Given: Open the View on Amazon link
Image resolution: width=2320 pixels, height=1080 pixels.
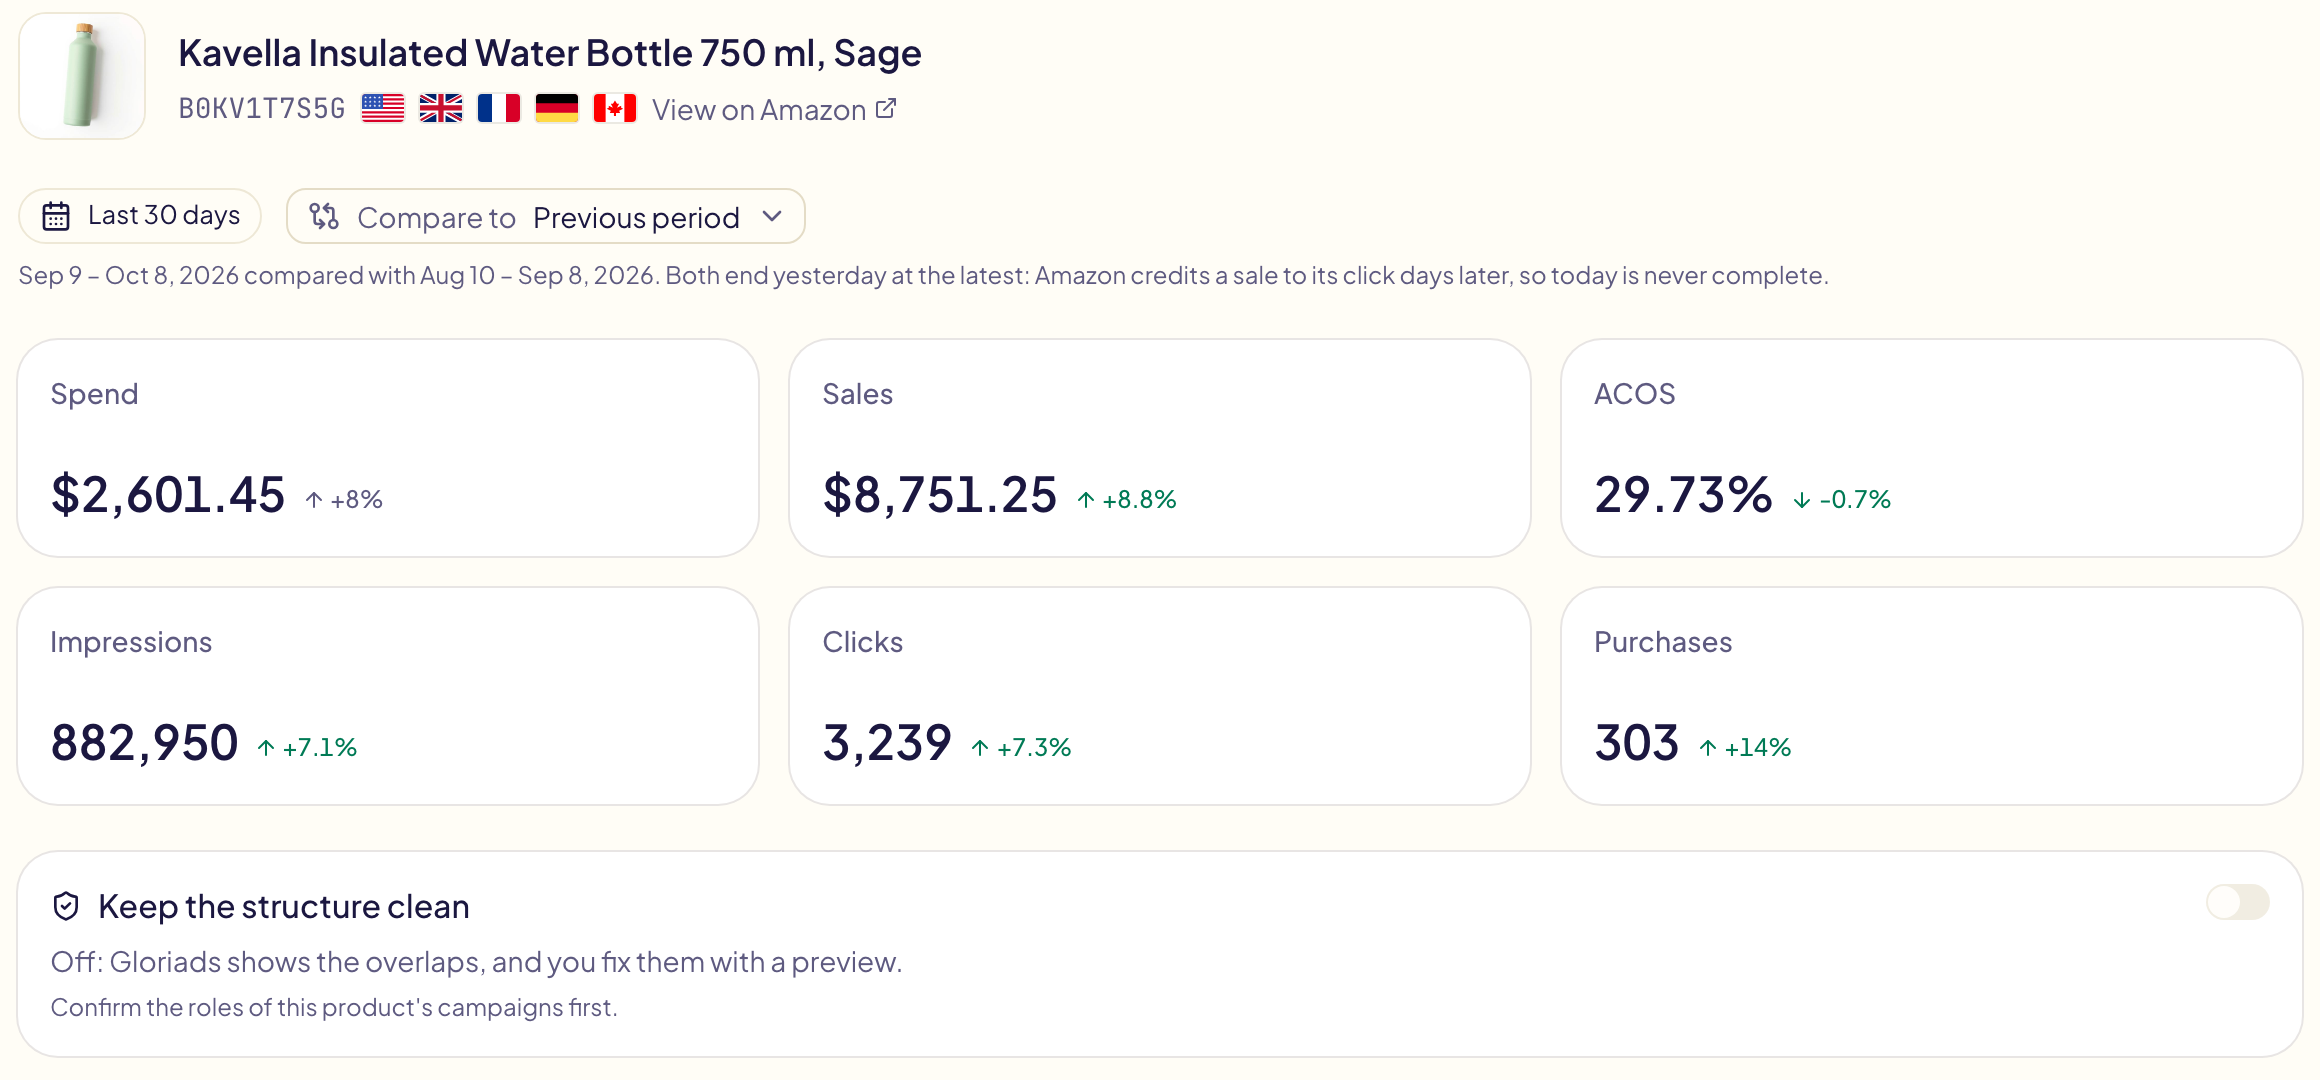Looking at the screenshot, I should click(x=774, y=109).
